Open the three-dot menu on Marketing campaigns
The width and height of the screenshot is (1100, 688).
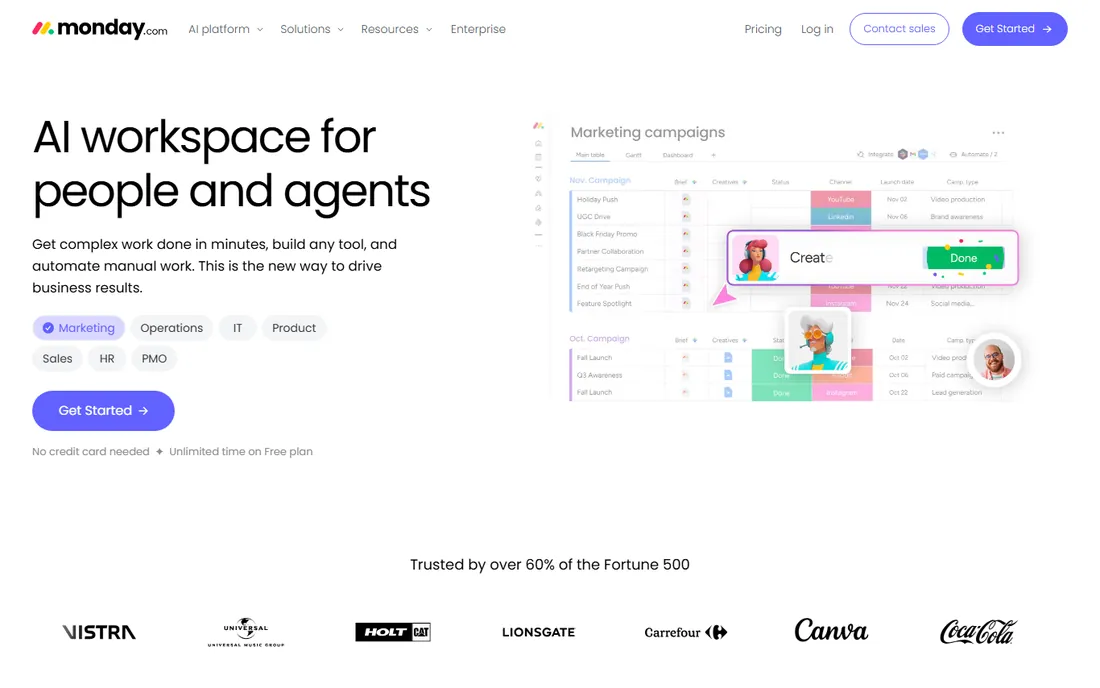coord(998,133)
